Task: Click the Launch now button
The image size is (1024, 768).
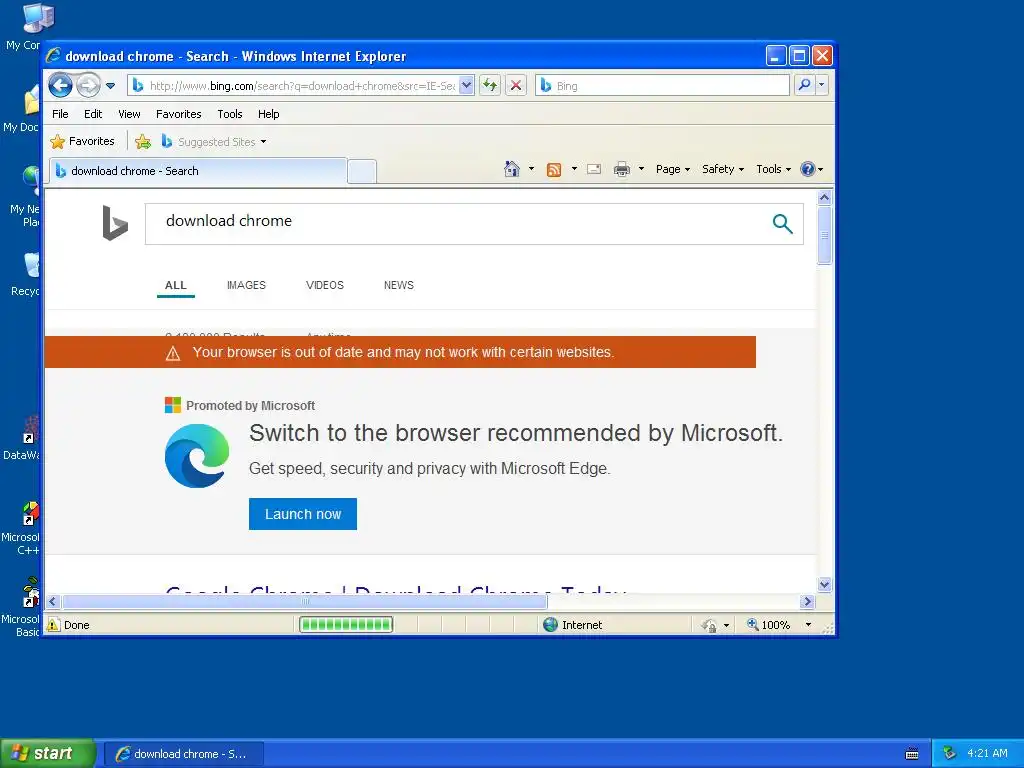Action: 303,514
